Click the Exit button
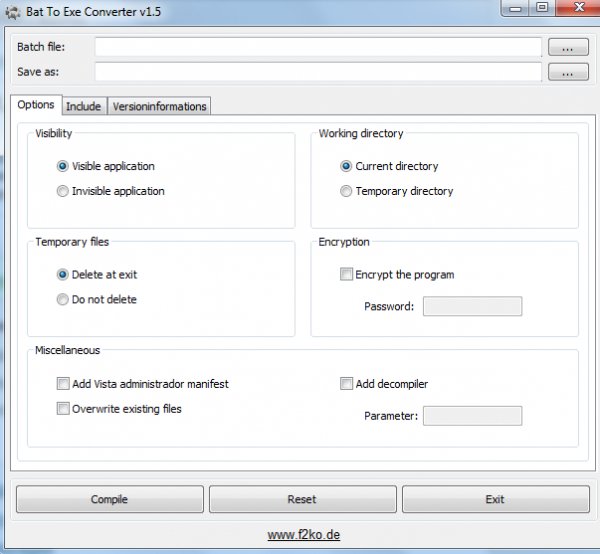Viewport: 600px width, 554px height. pos(496,499)
